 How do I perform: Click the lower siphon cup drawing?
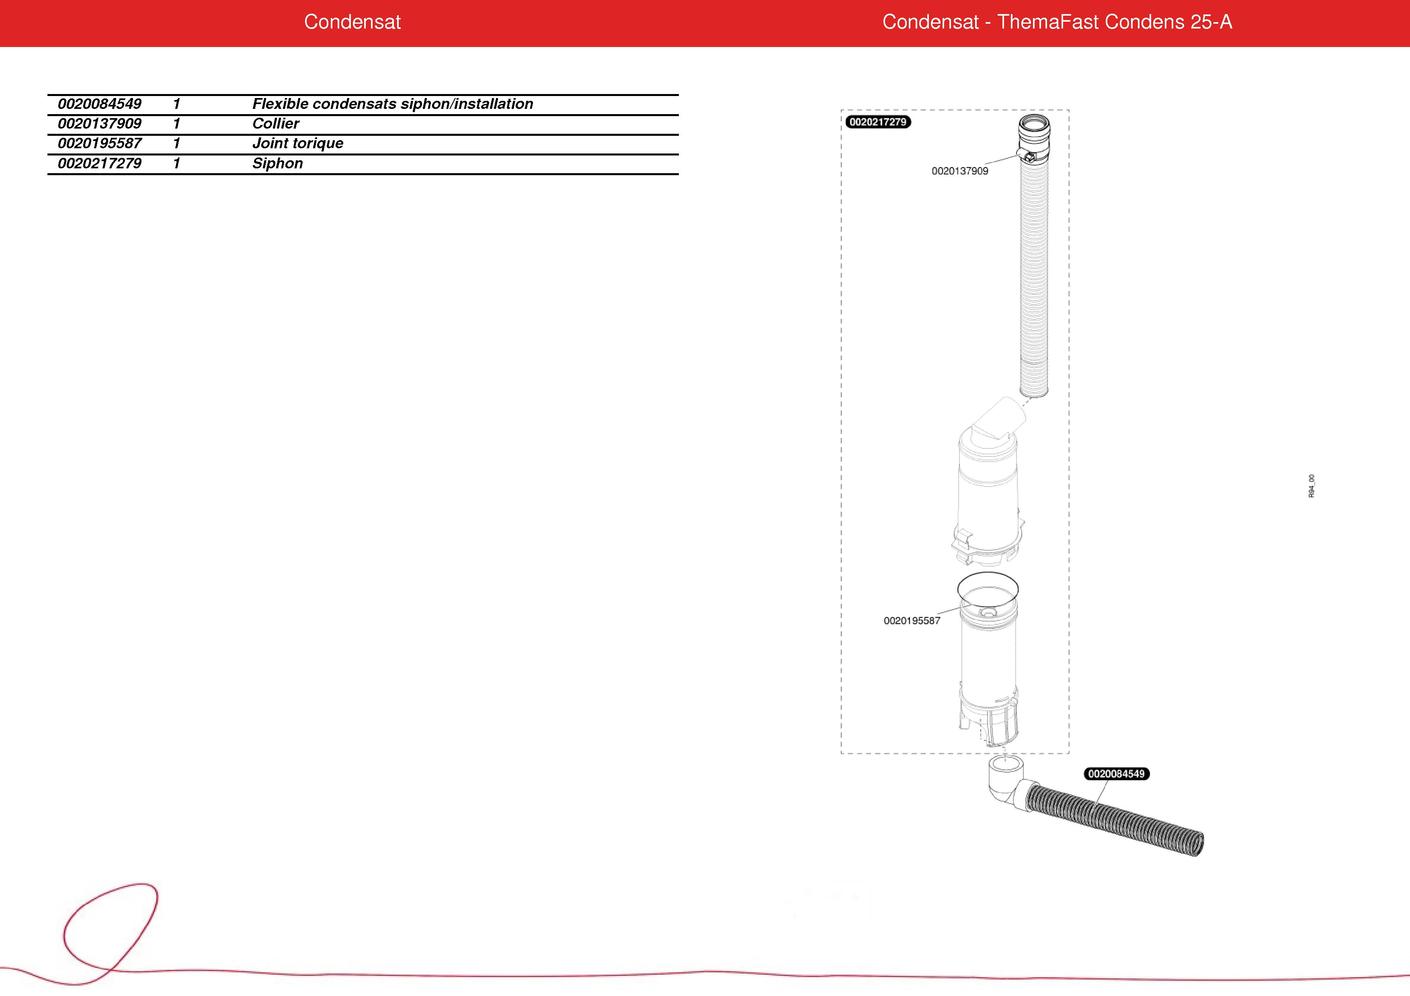point(988,670)
